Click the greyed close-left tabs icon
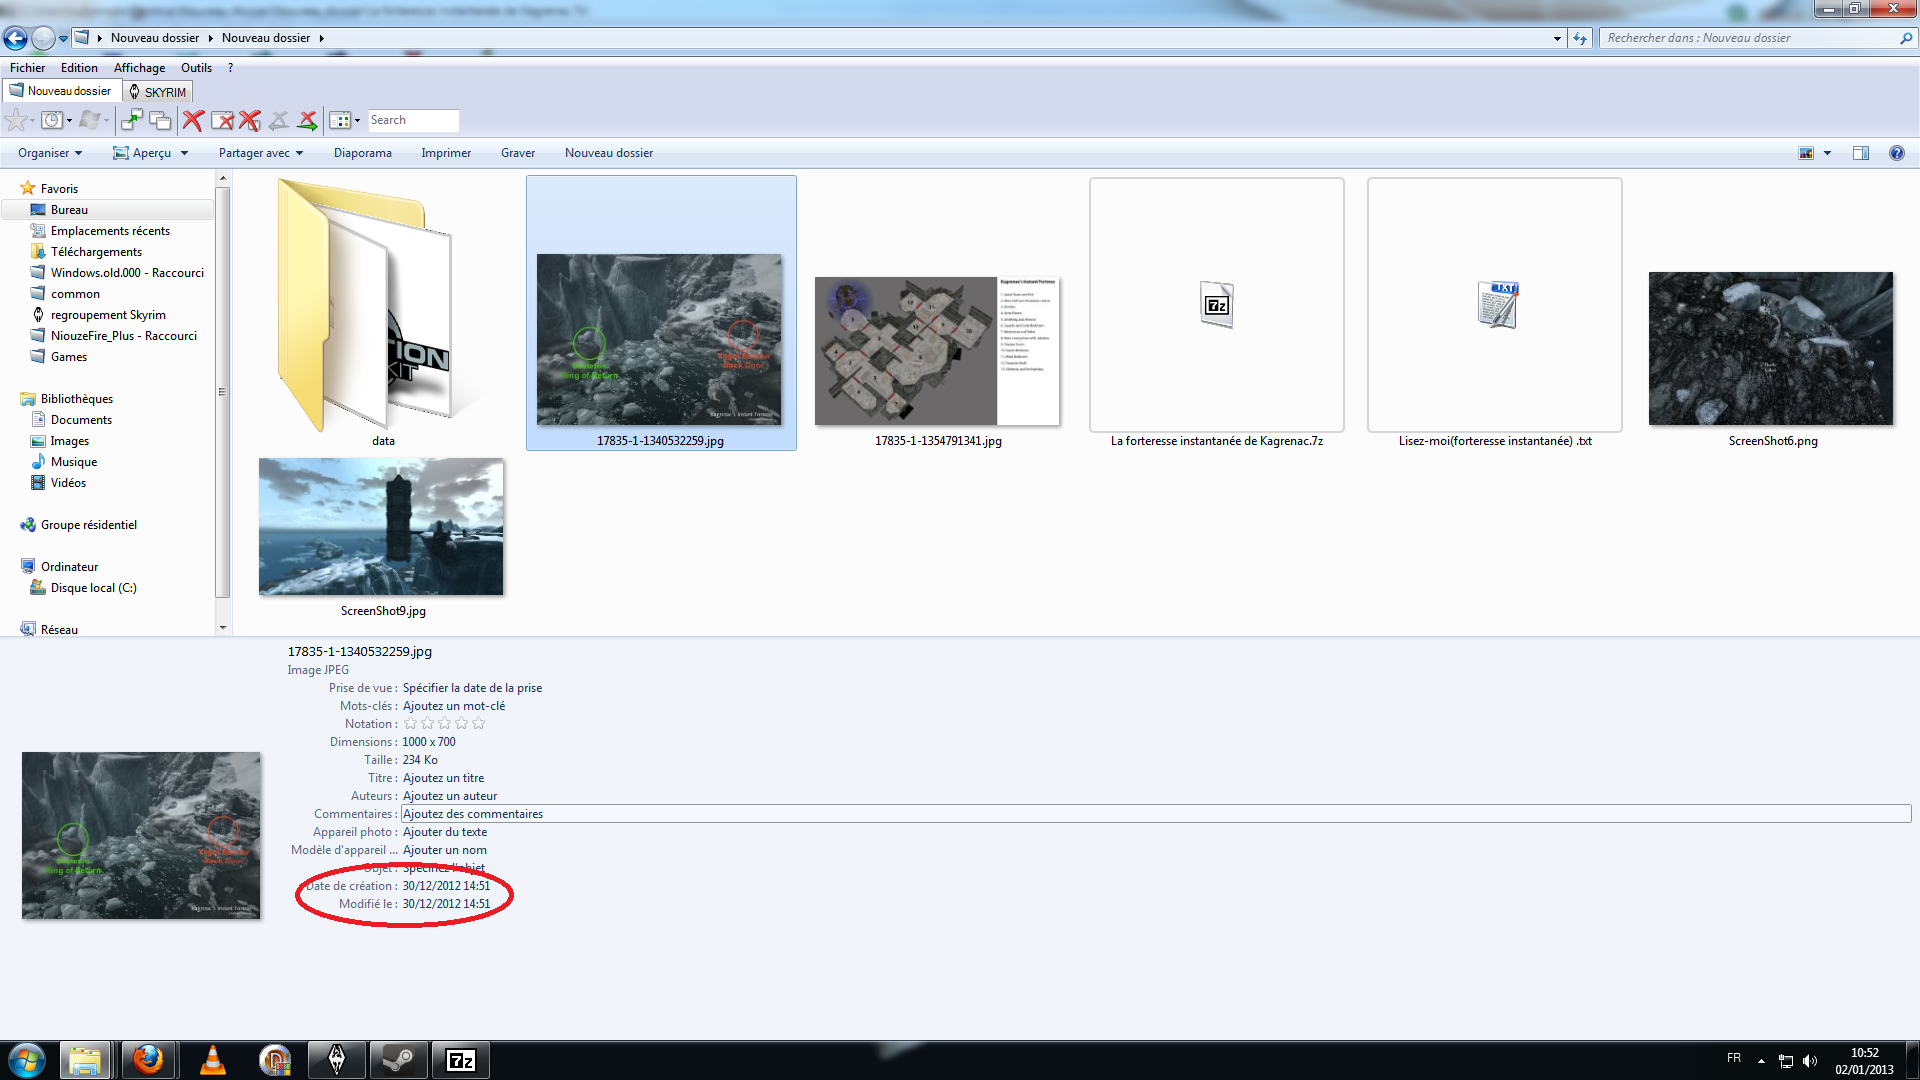This screenshot has height=1080, width=1920. click(x=279, y=121)
